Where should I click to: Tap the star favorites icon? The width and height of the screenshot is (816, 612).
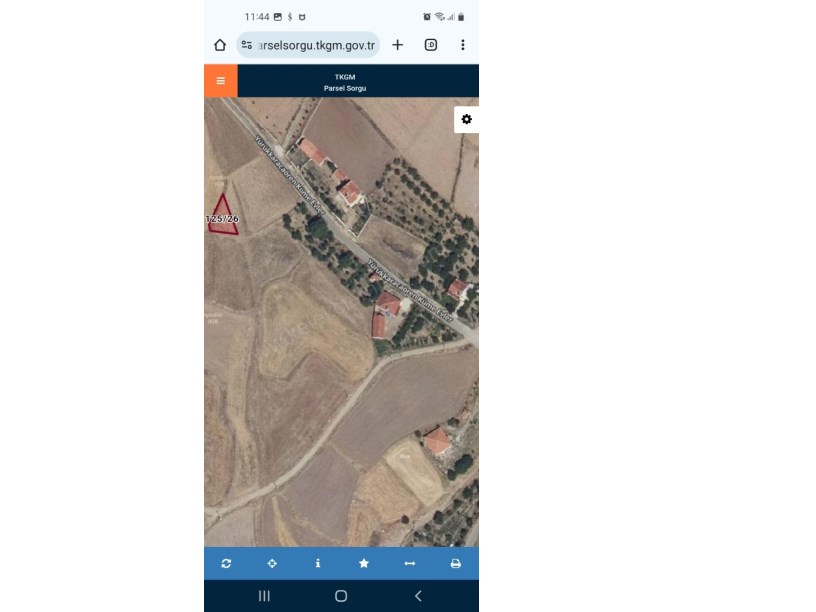point(364,564)
